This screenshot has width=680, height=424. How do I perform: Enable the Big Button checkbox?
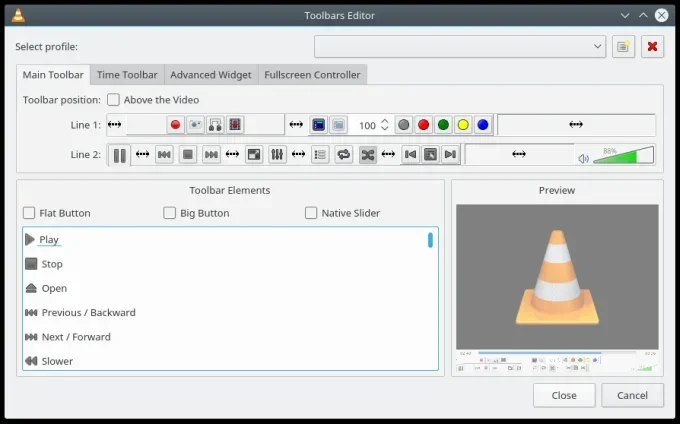tap(170, 213)
